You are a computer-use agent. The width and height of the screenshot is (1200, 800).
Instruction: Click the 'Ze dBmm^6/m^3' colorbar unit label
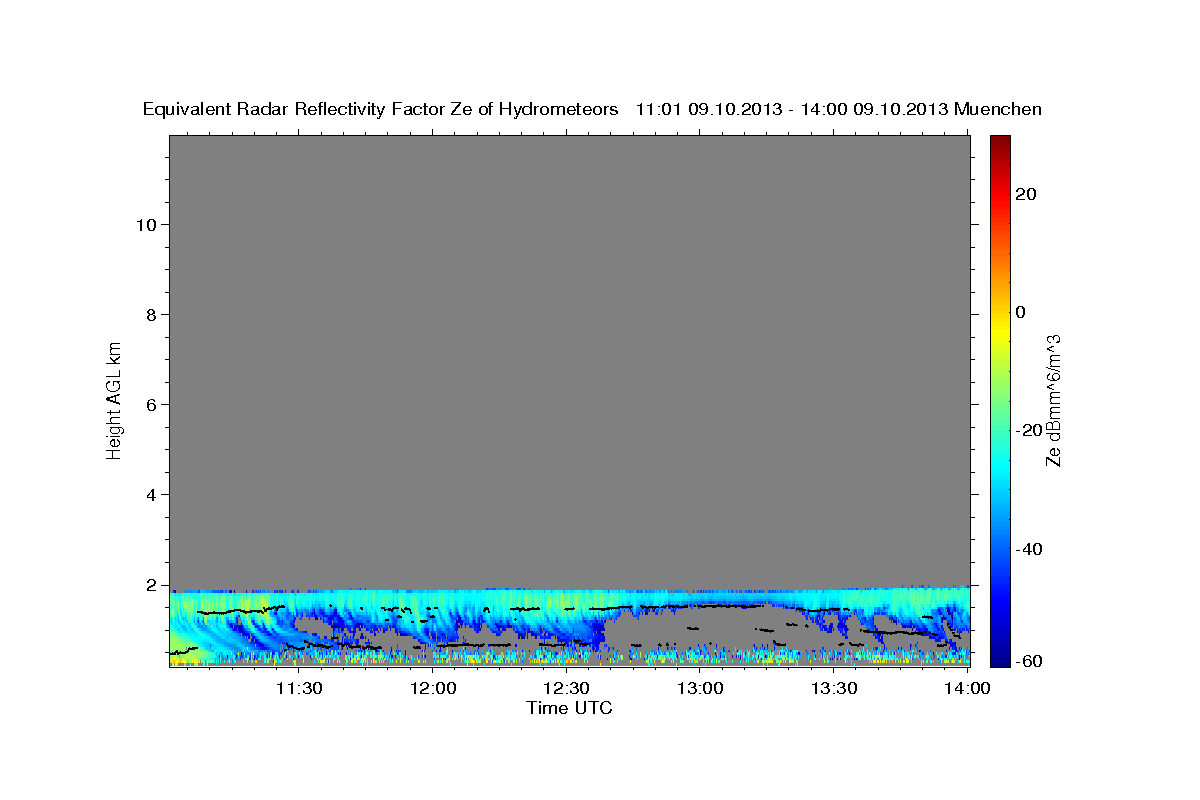pos(1053,400)
